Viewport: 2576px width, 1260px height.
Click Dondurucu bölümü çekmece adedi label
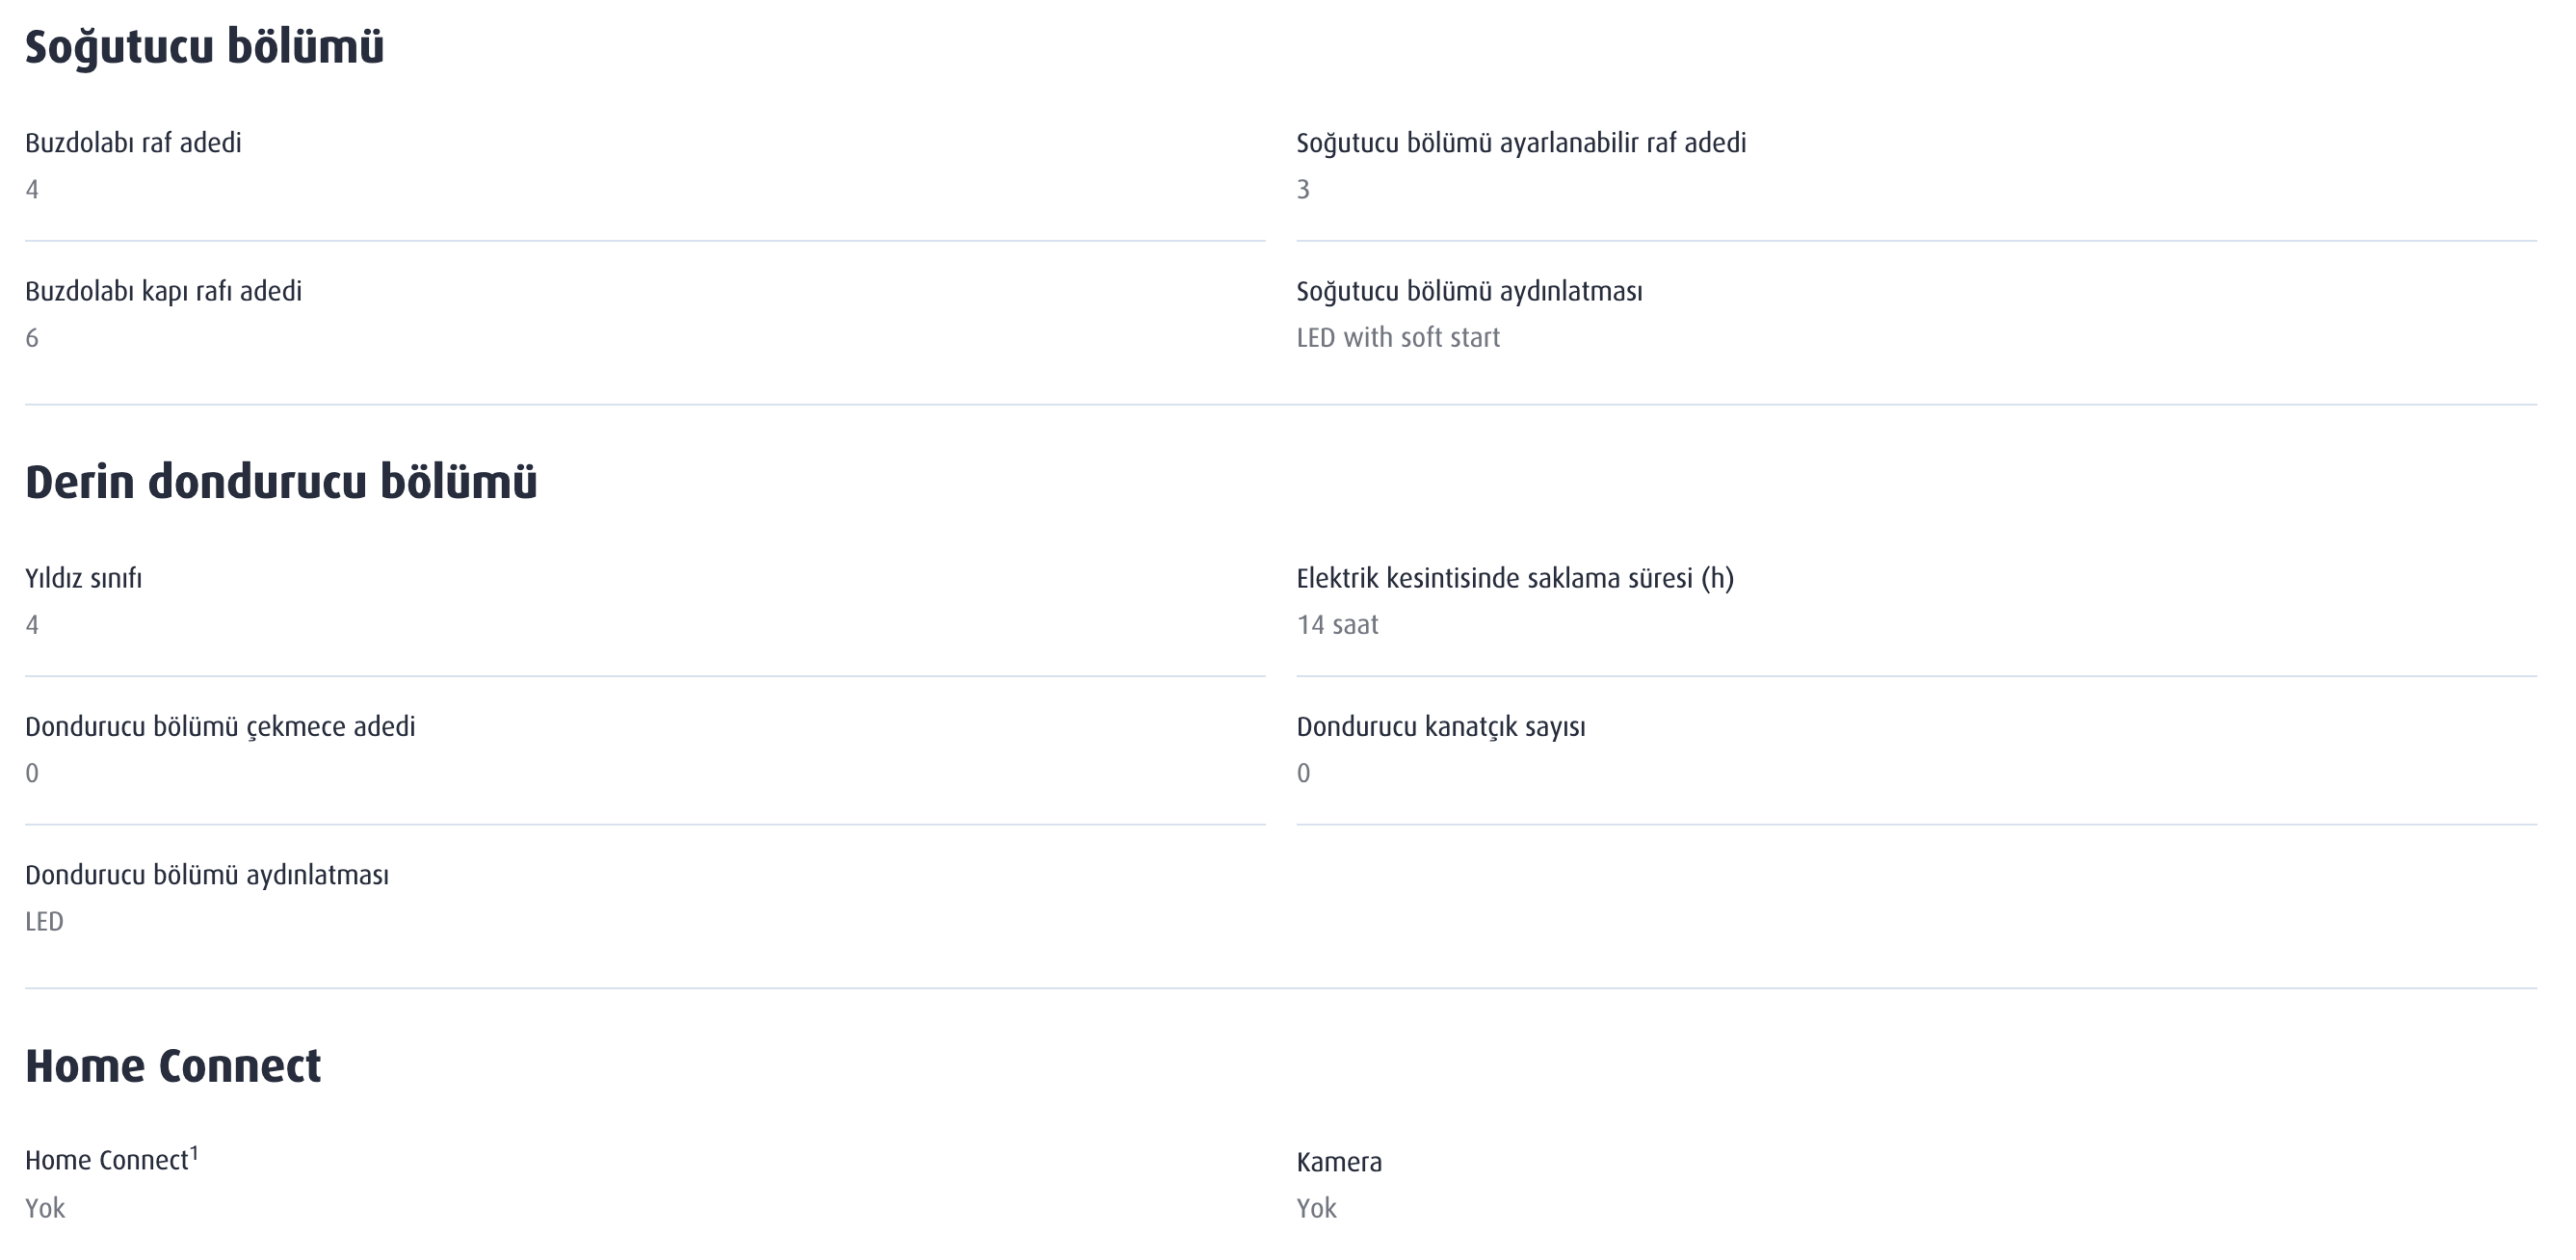pyautogui.click(x=220, y=726)
